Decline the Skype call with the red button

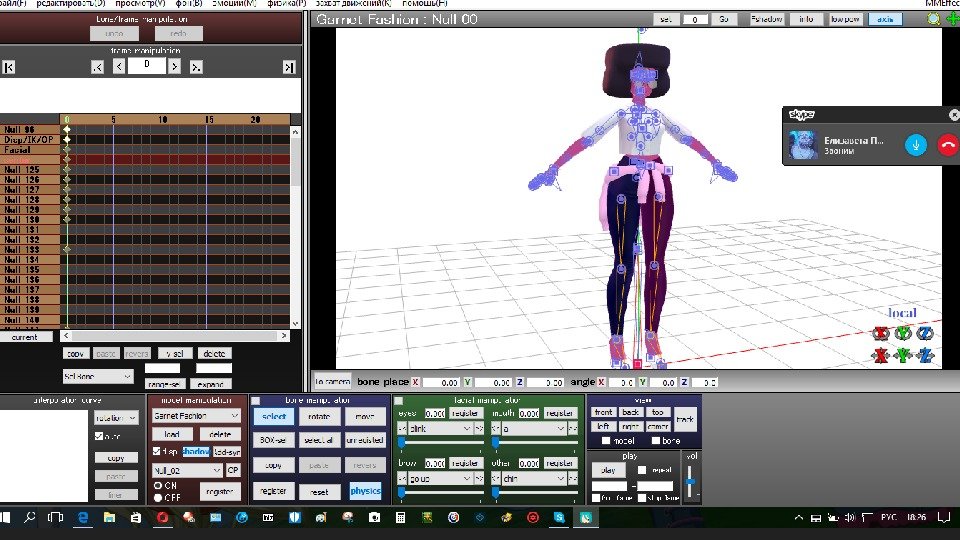[948, 145]
